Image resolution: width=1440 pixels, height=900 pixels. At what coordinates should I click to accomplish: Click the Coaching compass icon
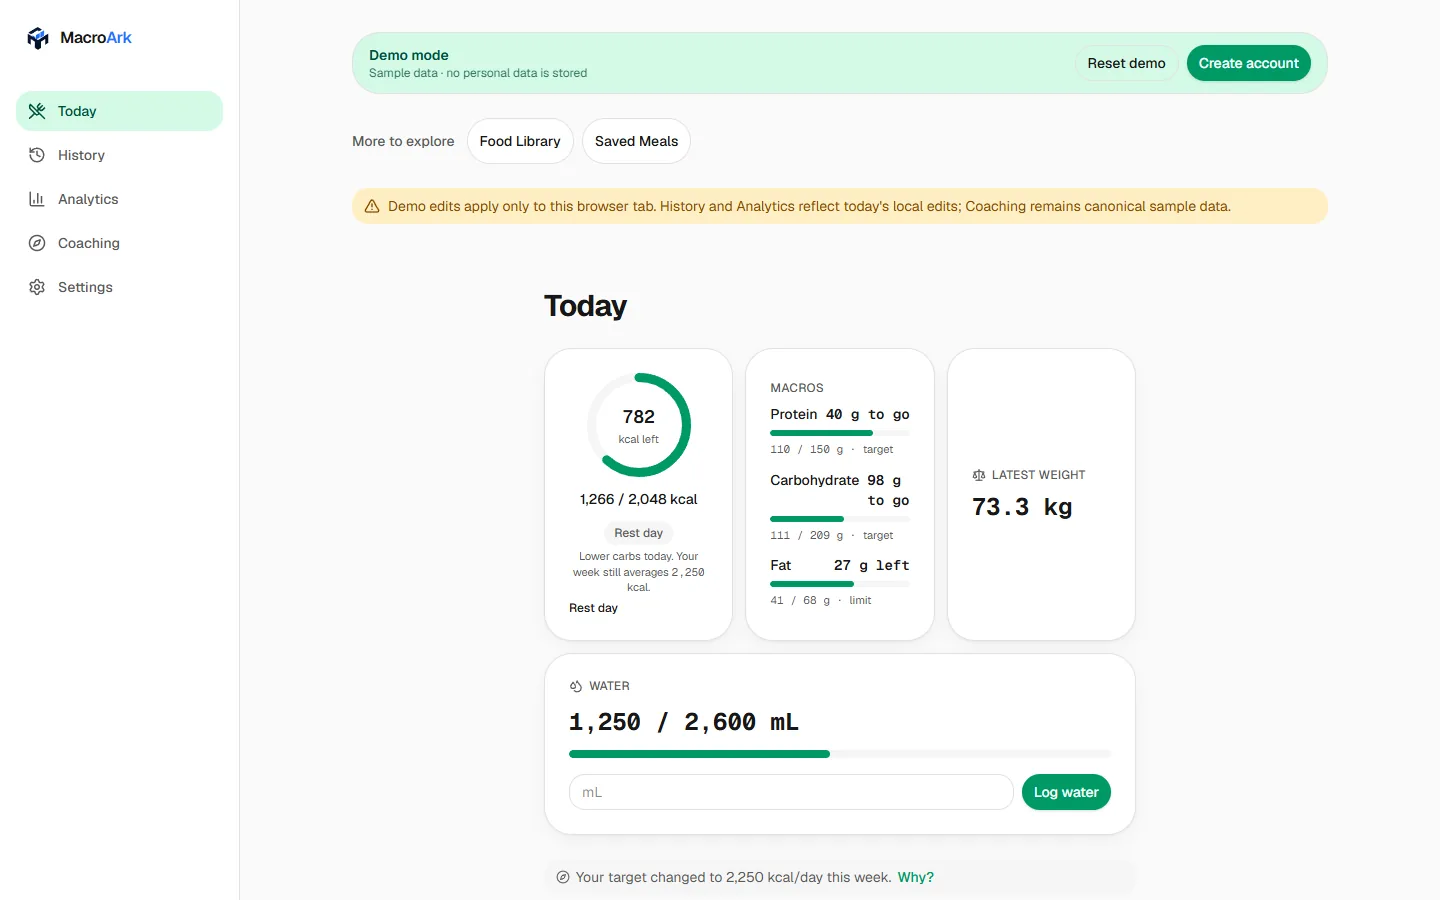pyautogui.click(x=37, y=243)
